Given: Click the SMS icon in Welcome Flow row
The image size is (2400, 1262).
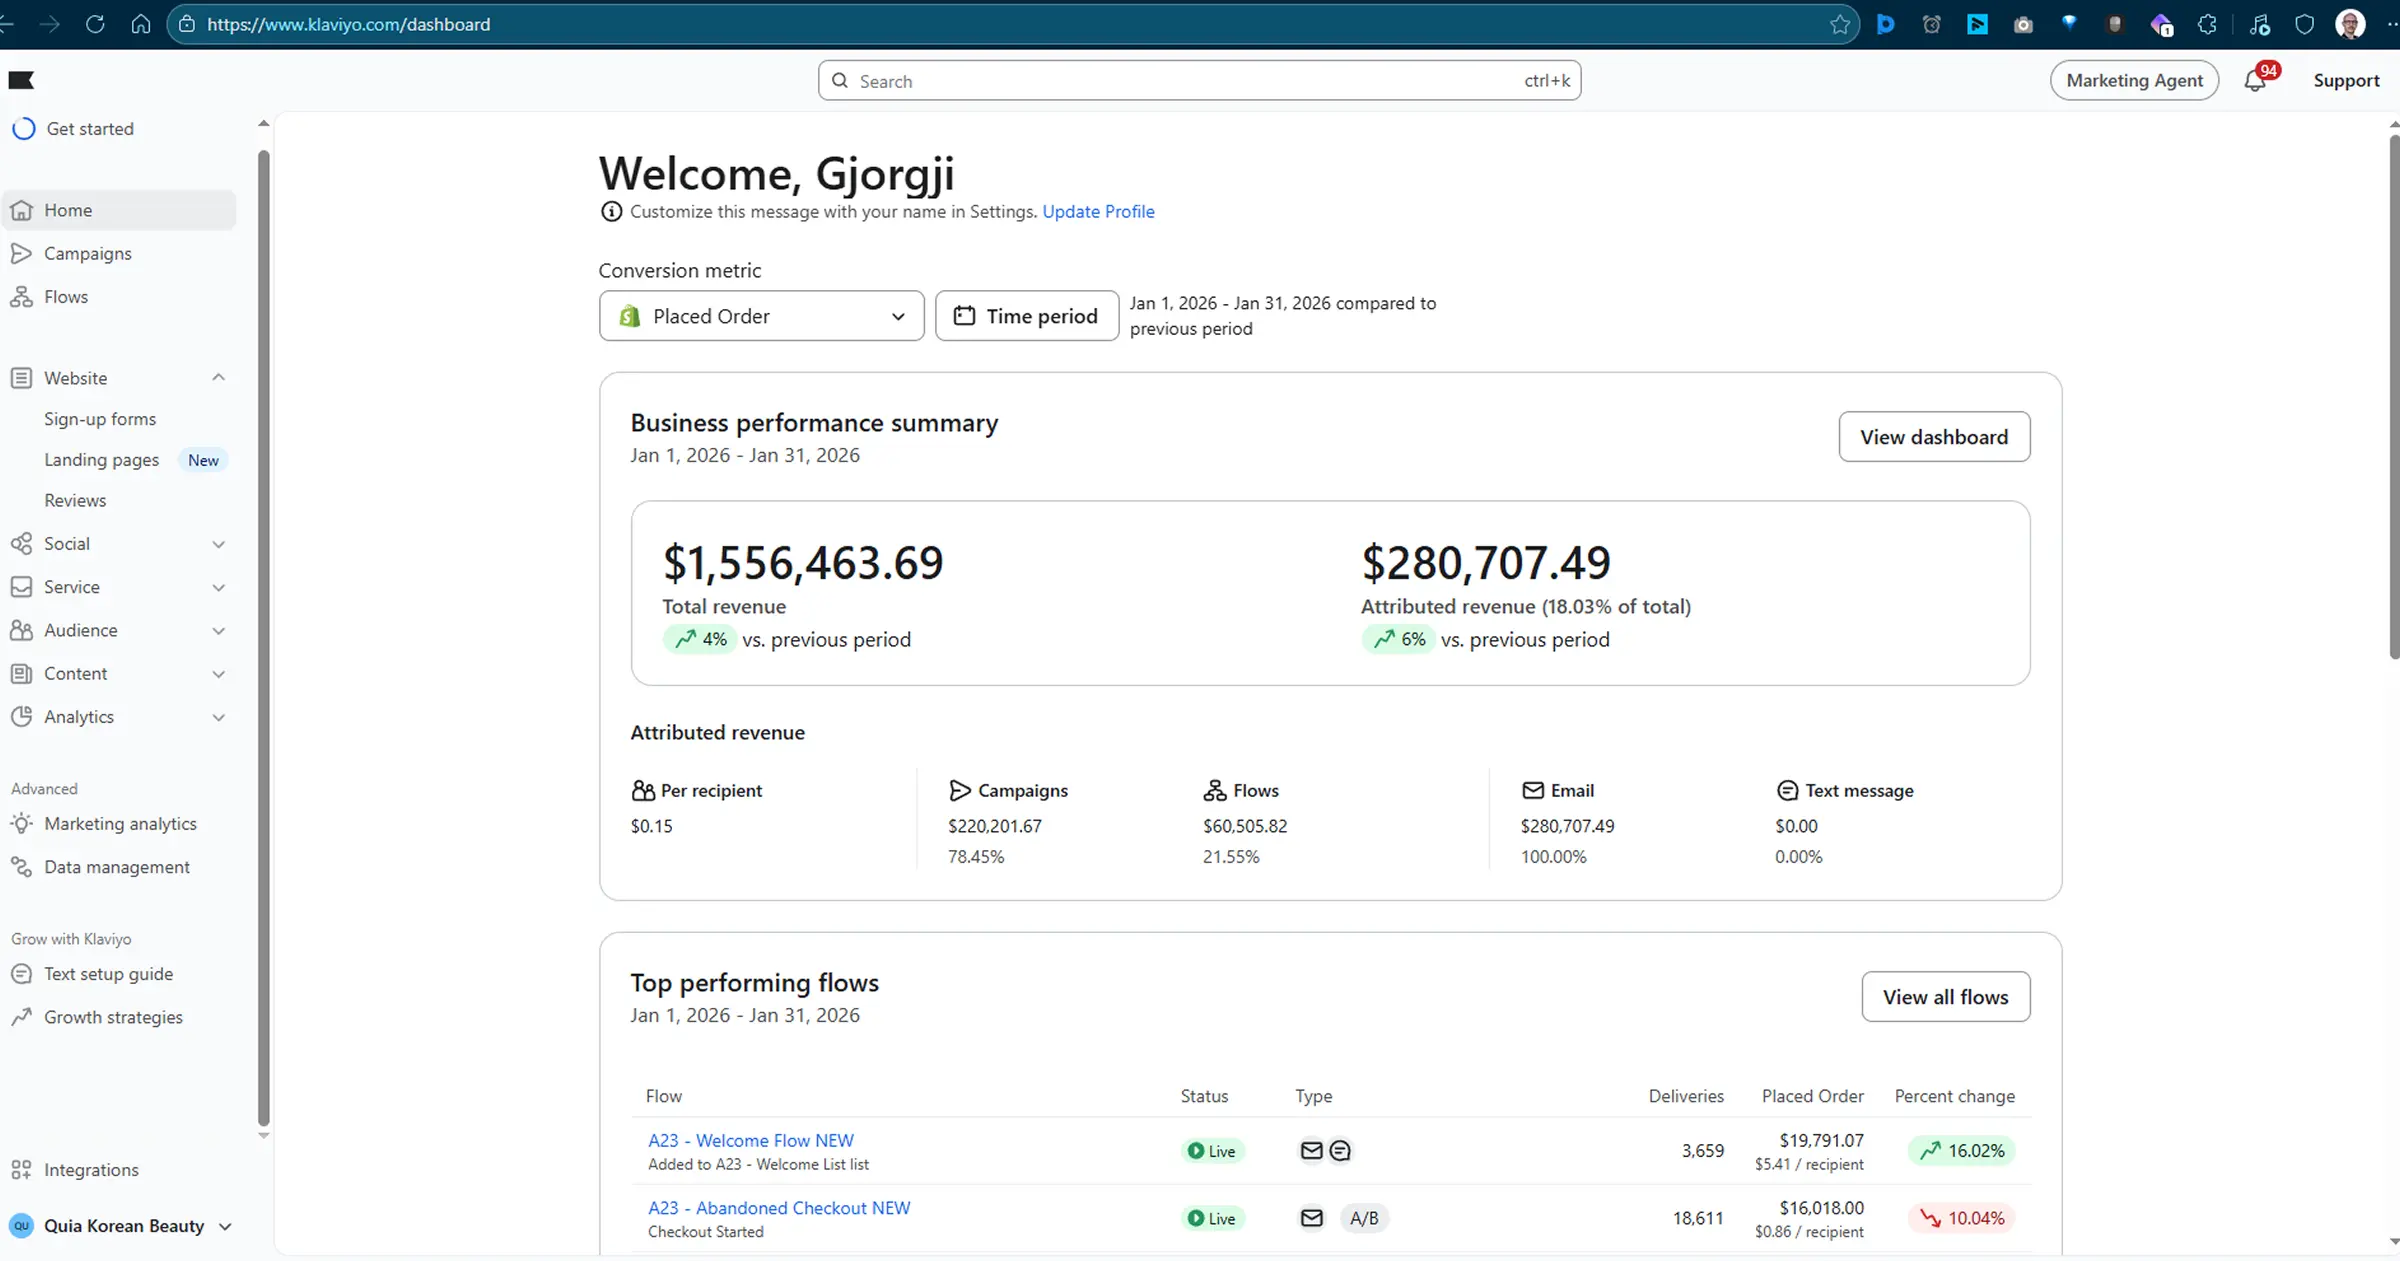Looking at the screenshot, I should click(1340, 1150).
